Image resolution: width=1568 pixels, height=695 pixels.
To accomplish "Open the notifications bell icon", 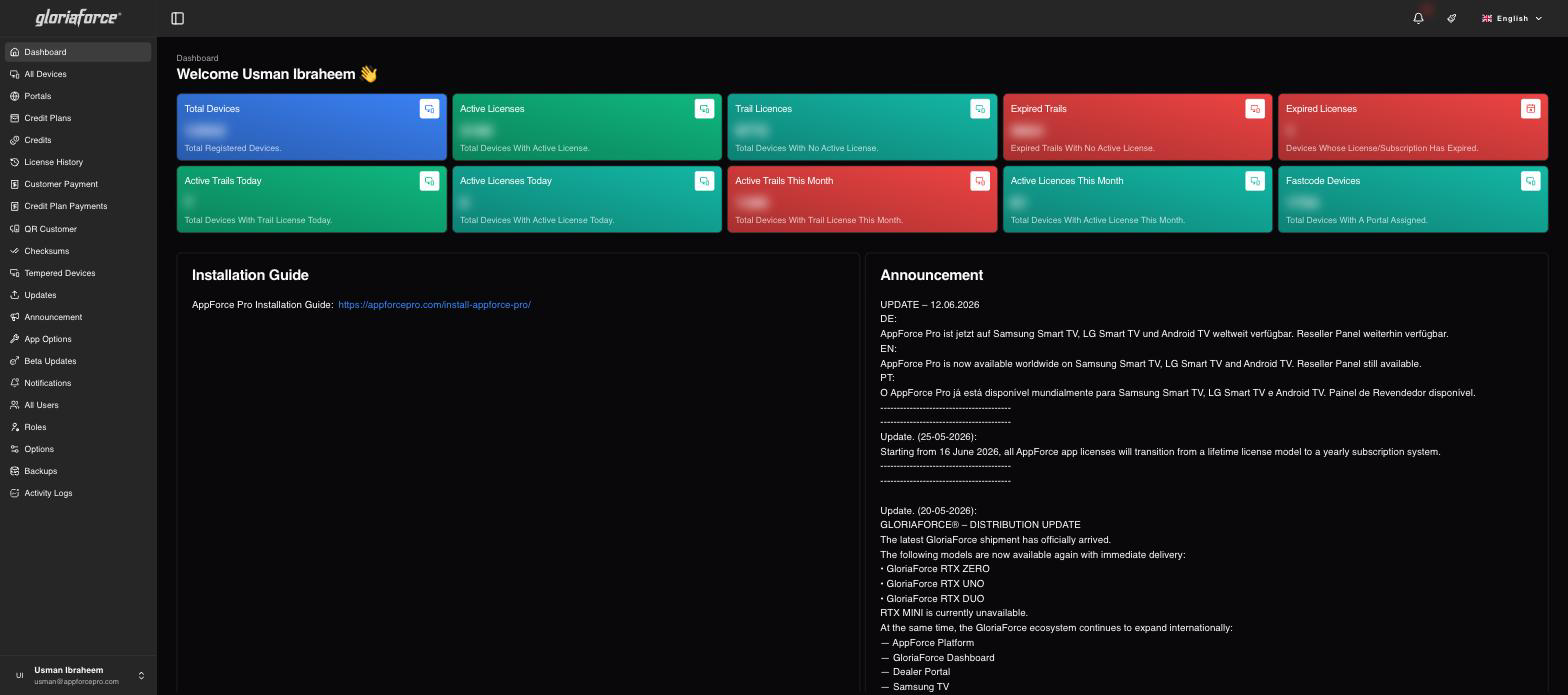I will point(1418,18).
